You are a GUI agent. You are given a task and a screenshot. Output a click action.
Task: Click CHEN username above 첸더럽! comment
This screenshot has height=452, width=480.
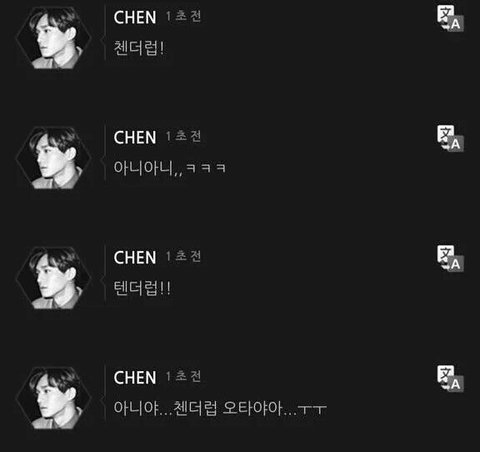coord(135,17)
